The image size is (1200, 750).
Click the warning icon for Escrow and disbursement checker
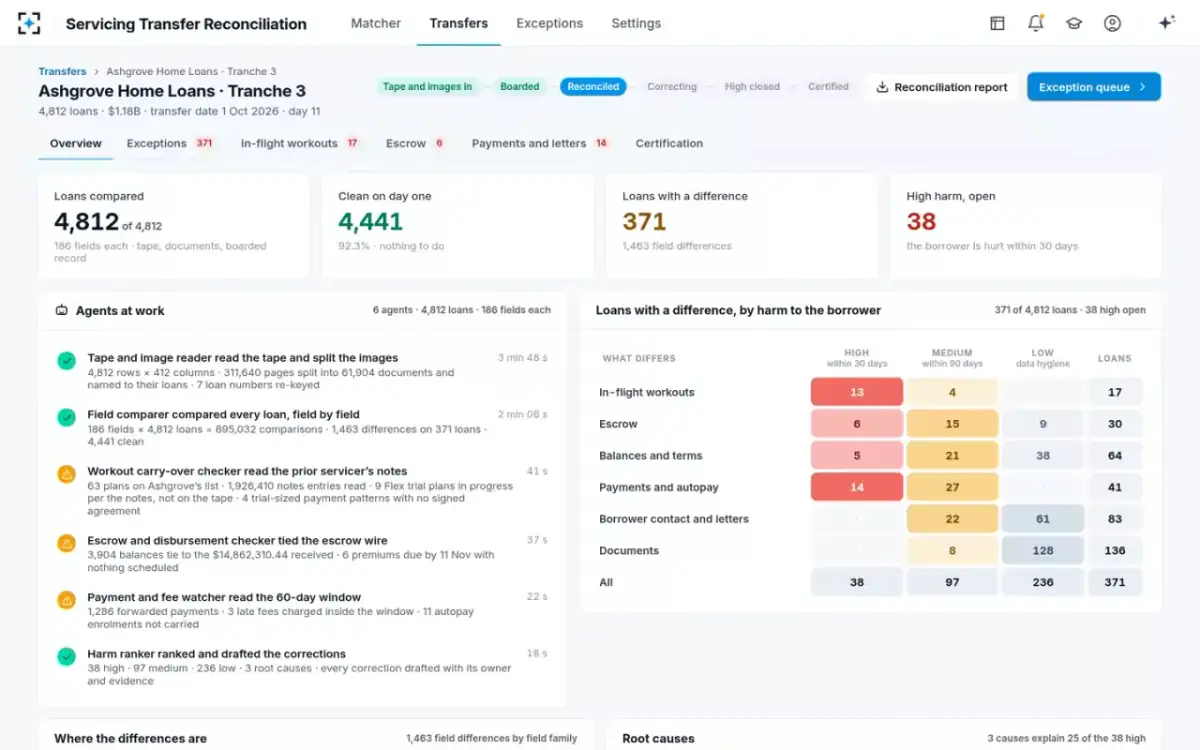(66, 543)
